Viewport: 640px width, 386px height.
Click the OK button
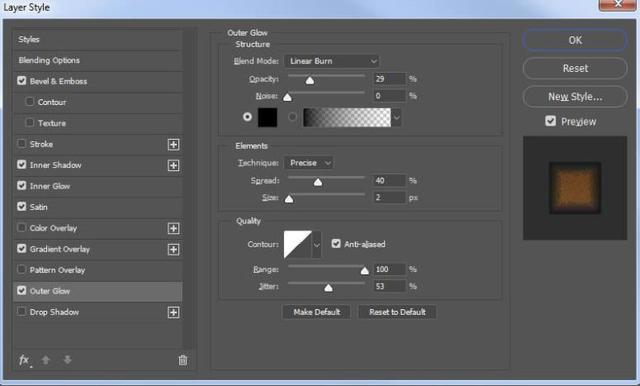pos(575,40)
